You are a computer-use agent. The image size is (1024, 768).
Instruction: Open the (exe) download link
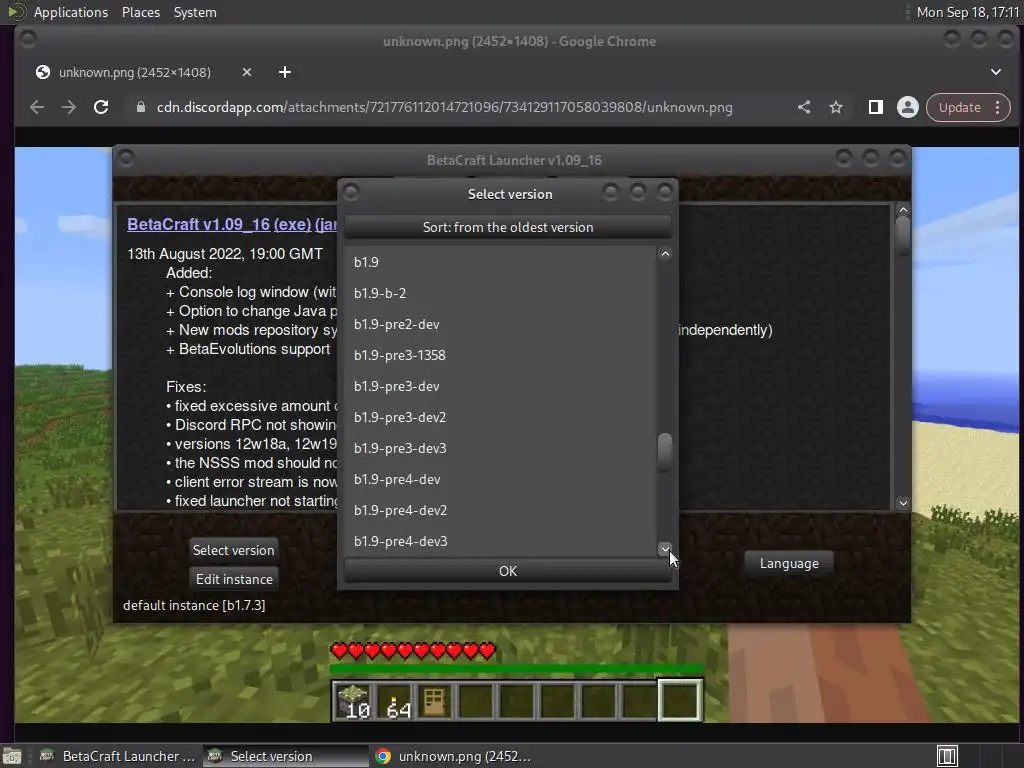pos(292,224)
